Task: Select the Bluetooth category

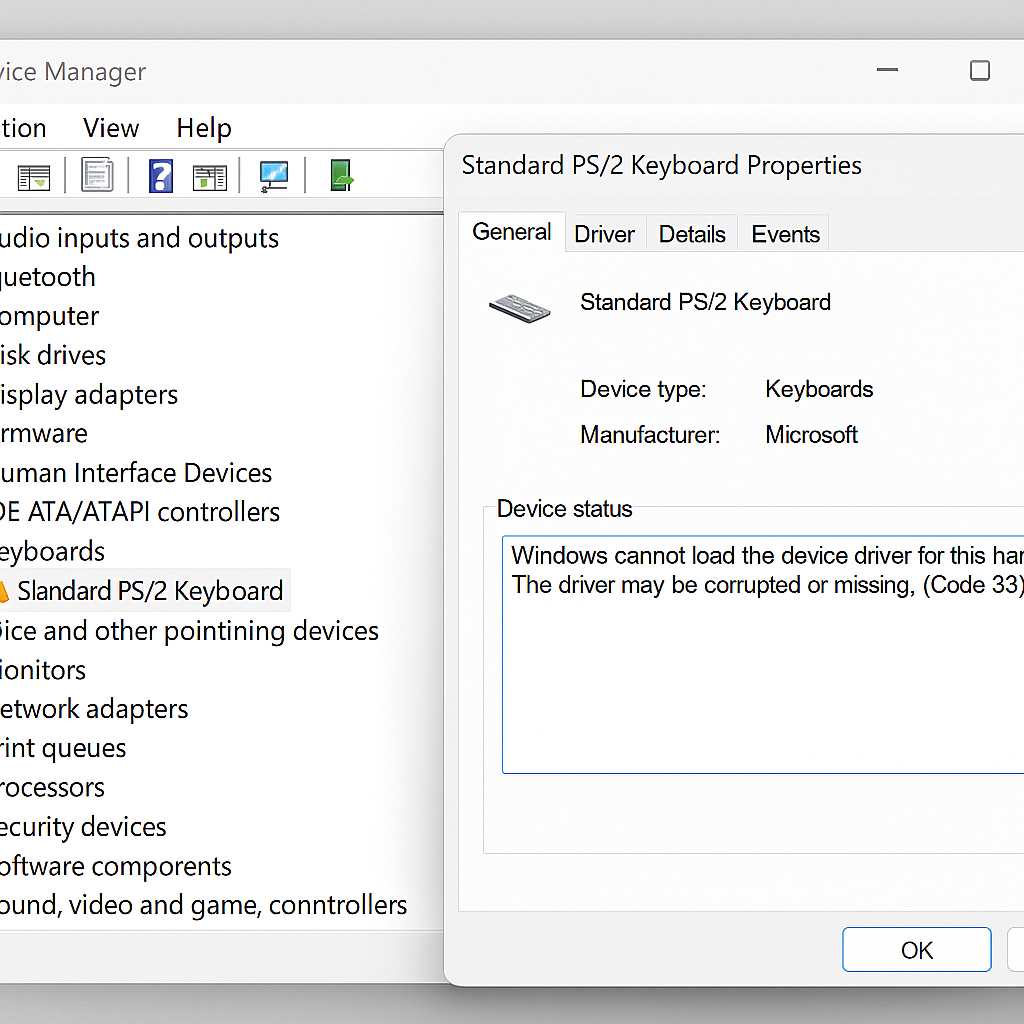Action: (x=48, y=278)
